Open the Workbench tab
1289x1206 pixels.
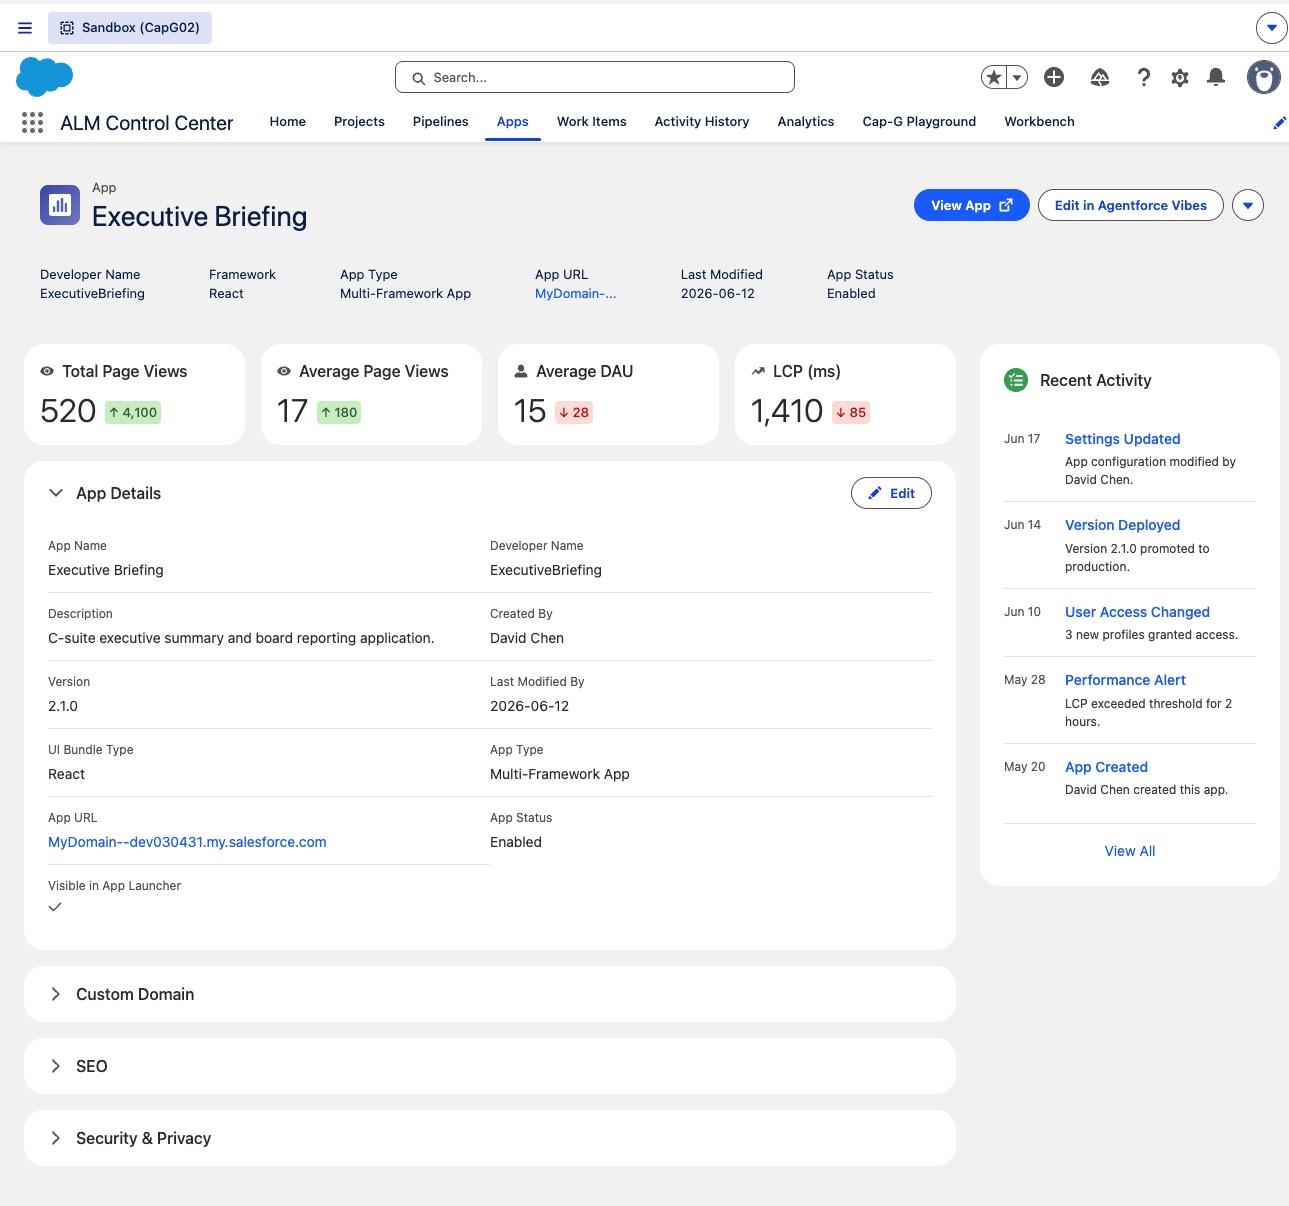coord(1039,121)
